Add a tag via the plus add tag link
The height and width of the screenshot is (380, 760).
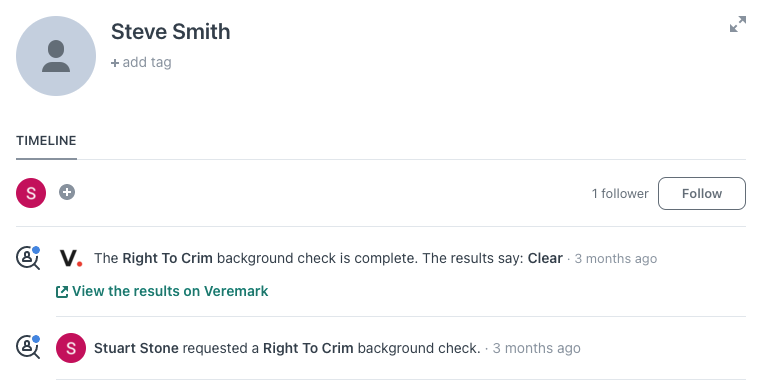pos(141,63)
